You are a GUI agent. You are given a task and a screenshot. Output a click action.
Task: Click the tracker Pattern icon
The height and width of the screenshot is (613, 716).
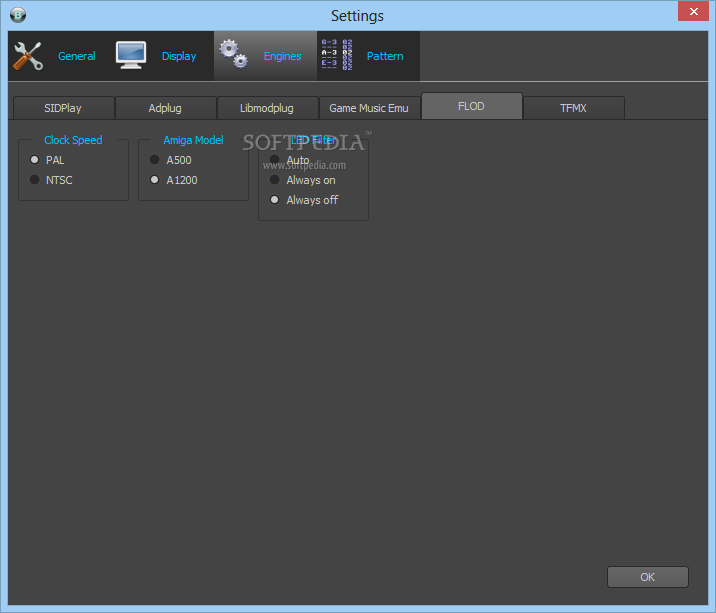click(337, 54)
